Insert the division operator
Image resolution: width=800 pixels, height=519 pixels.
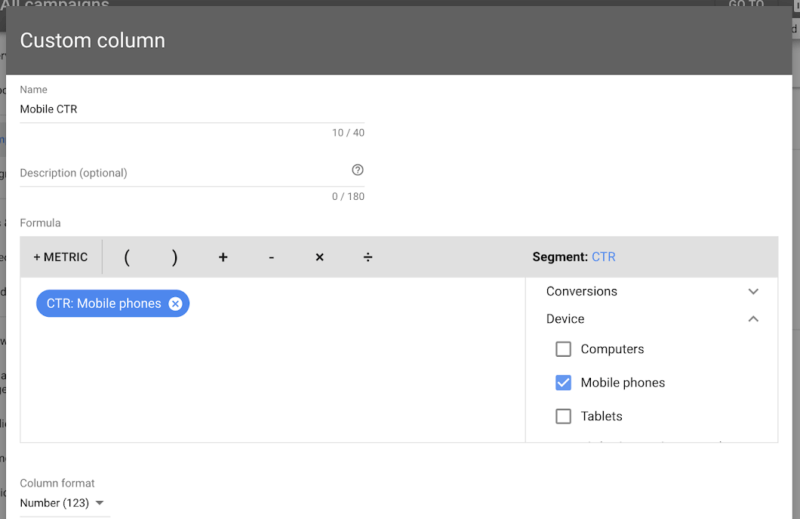(368, 257)
